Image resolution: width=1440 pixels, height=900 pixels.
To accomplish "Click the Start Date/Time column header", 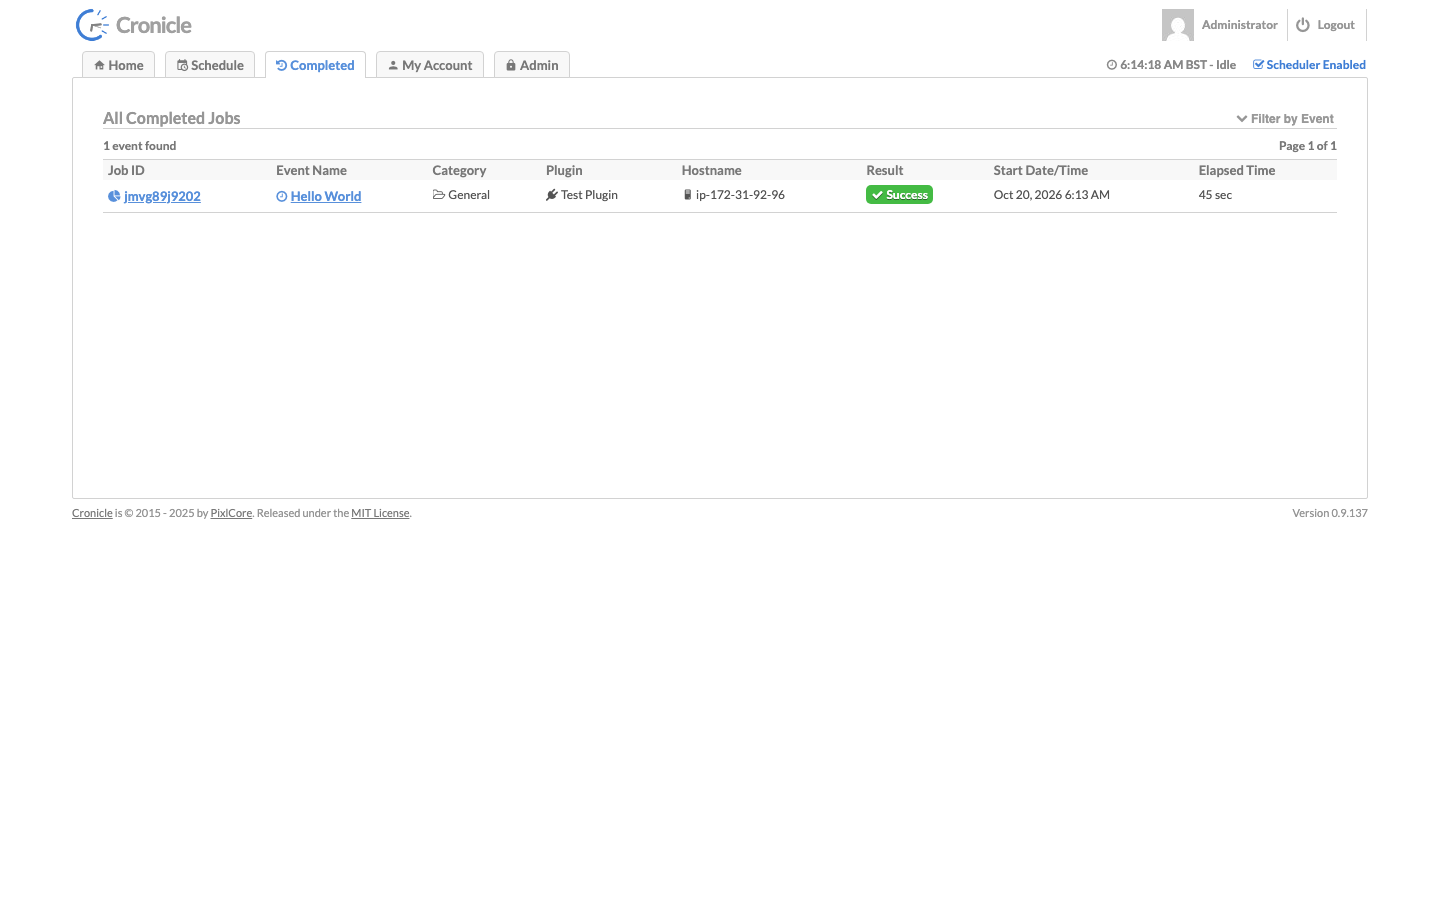I will click(1041, 171).
